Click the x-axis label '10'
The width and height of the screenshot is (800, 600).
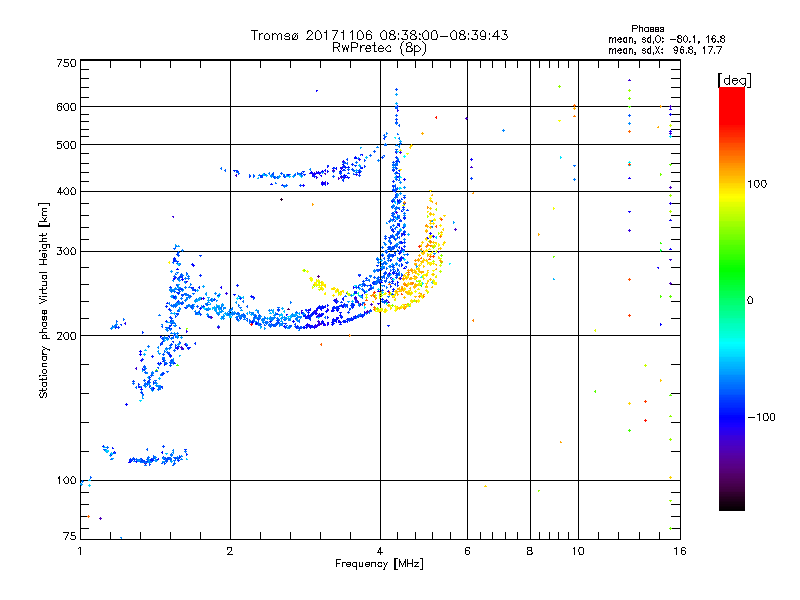click(578, 551)
